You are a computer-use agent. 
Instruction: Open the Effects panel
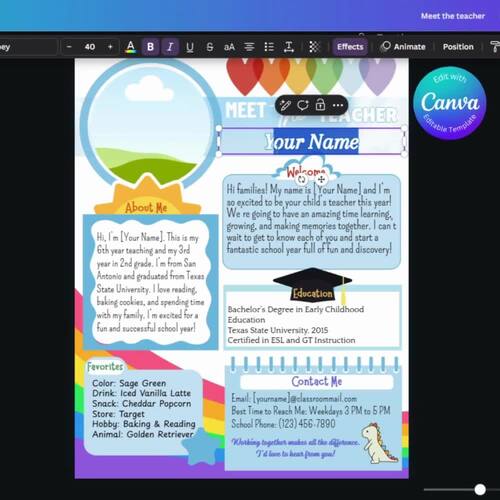(350, 47)
